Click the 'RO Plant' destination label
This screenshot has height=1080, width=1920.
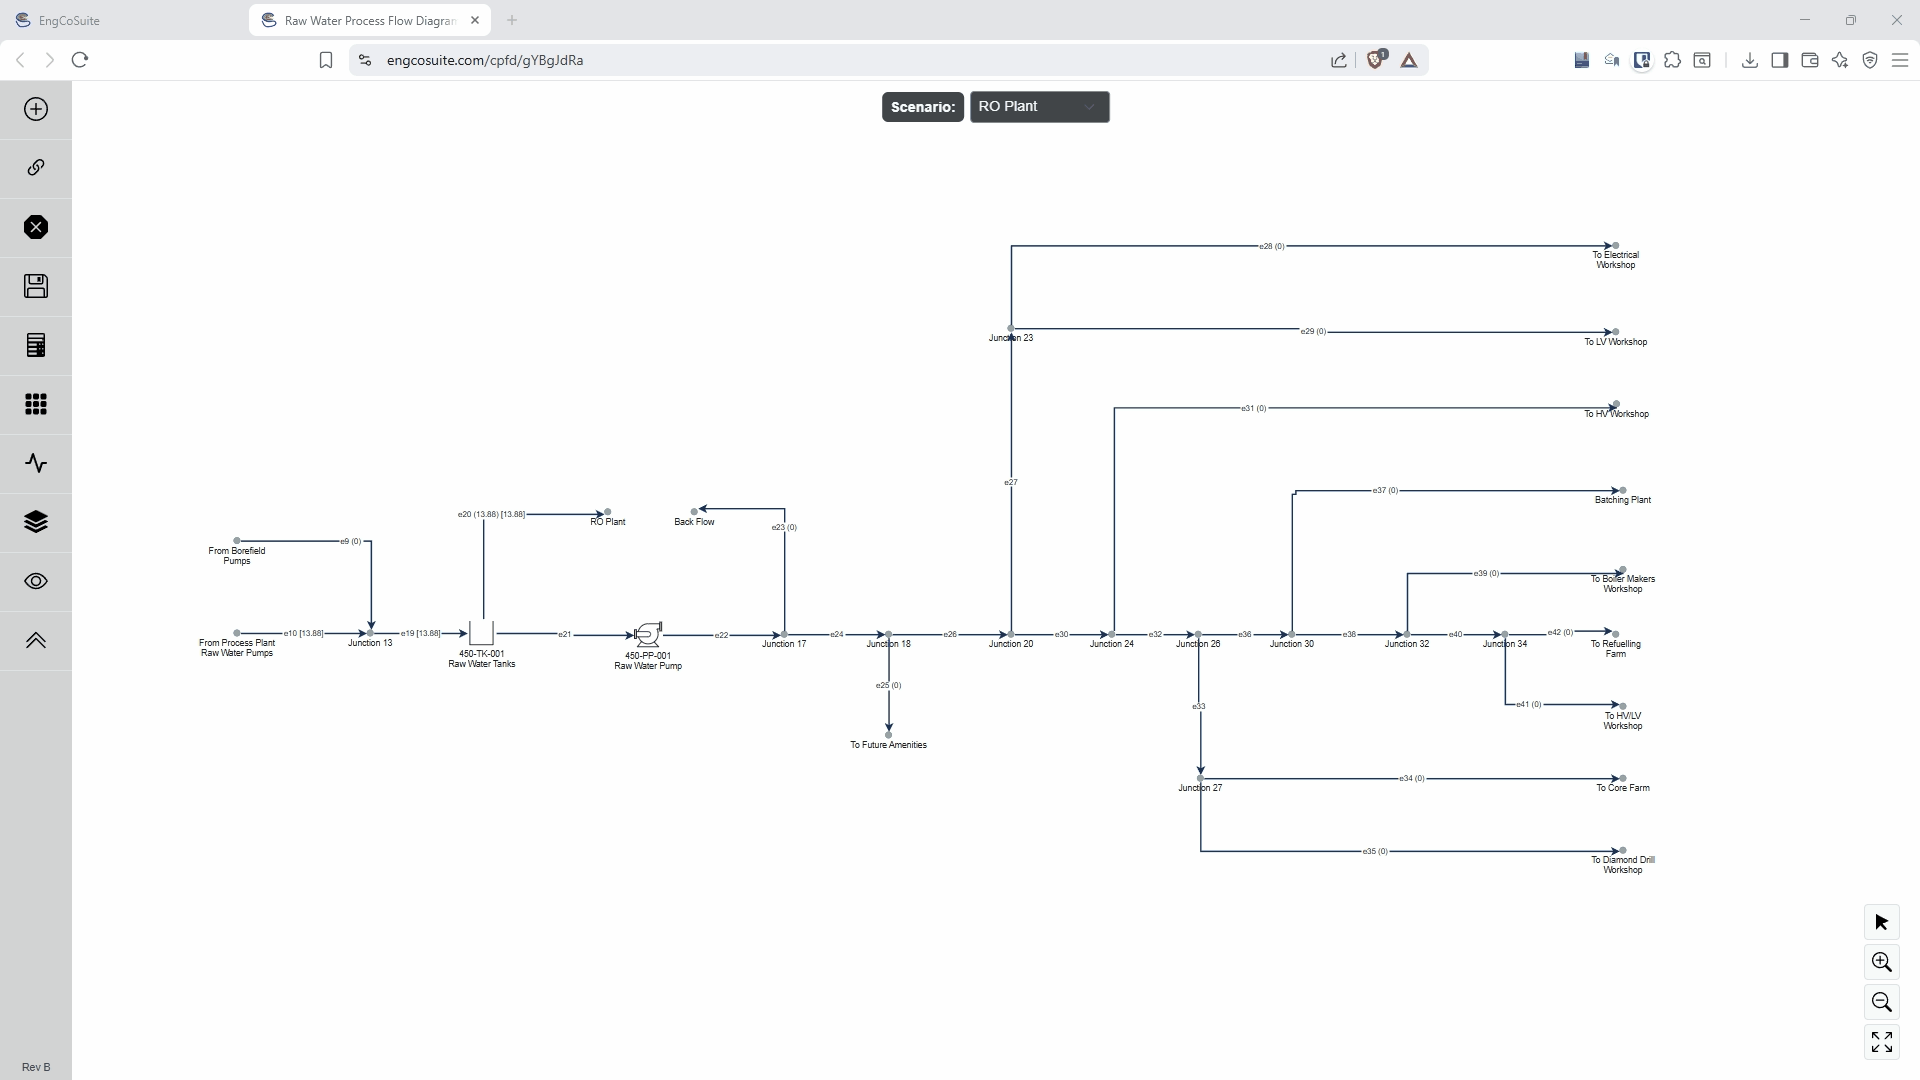coord(608,522)
